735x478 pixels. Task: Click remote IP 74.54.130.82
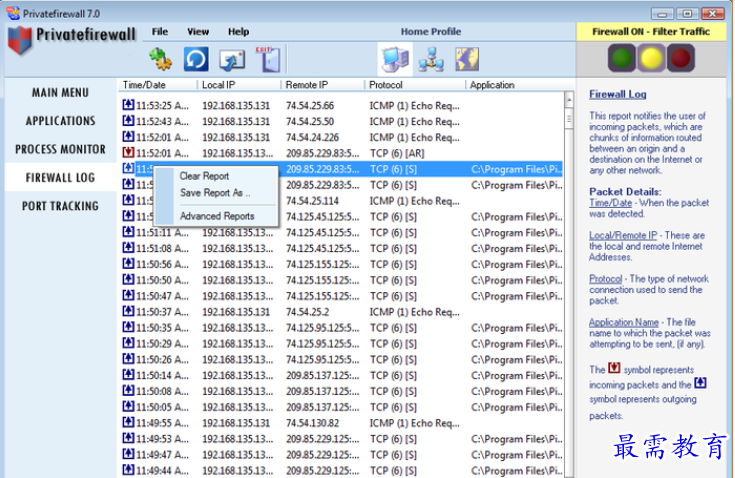click(312, 423)
